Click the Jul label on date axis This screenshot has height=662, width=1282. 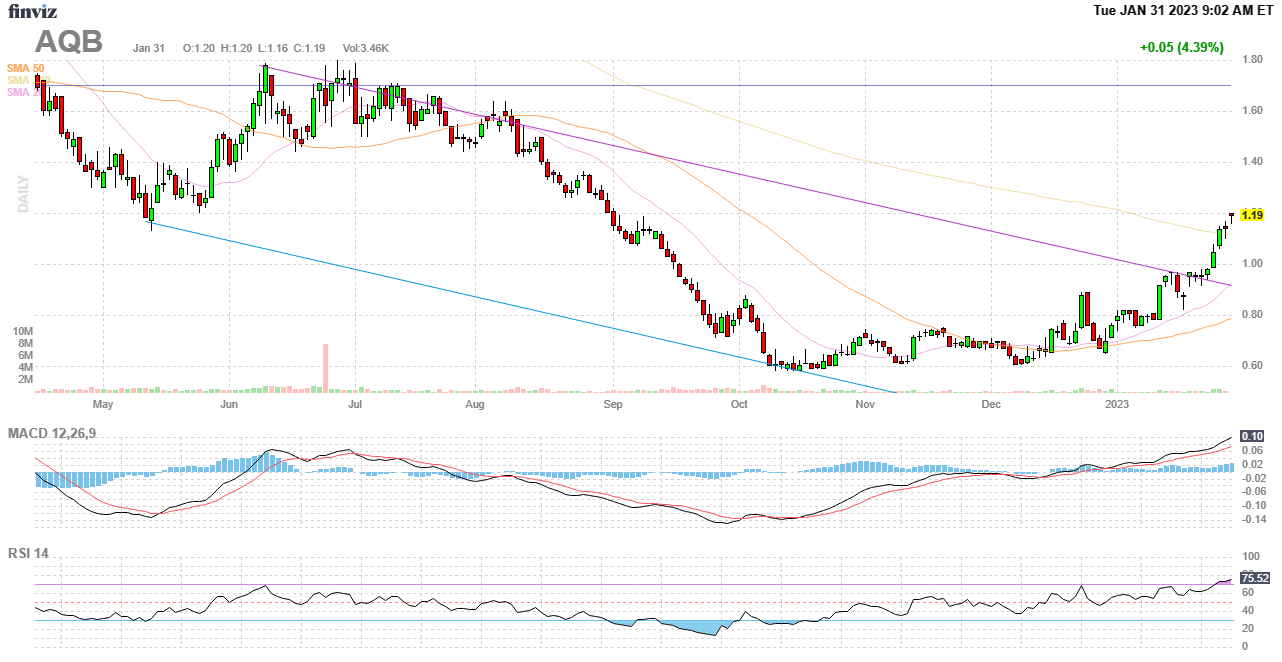coord(355,405)
